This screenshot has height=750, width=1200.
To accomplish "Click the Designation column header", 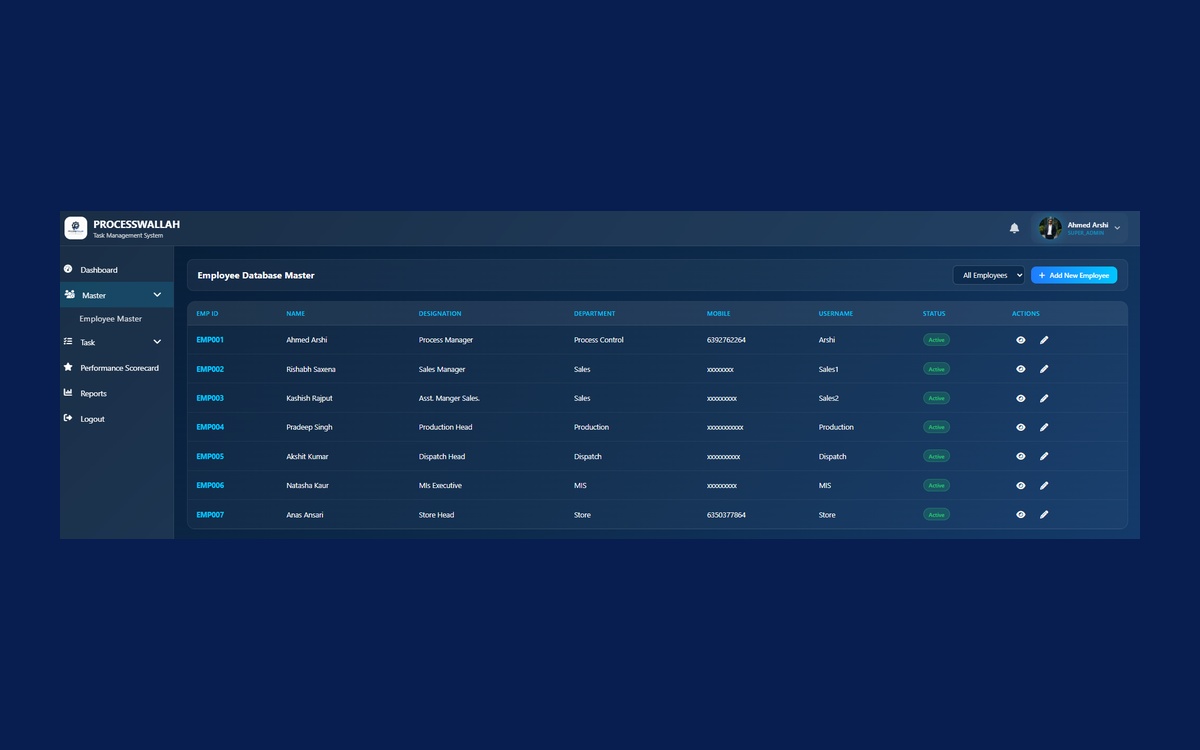I will coord(440,314).
